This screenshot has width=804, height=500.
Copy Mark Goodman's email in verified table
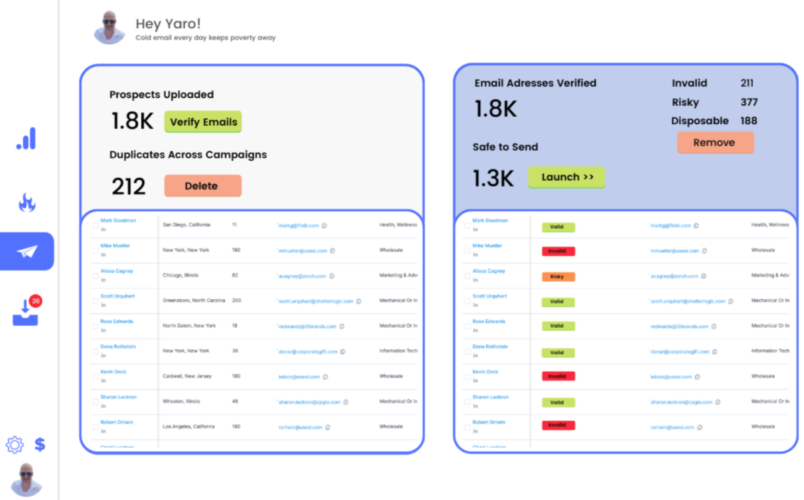696,226
